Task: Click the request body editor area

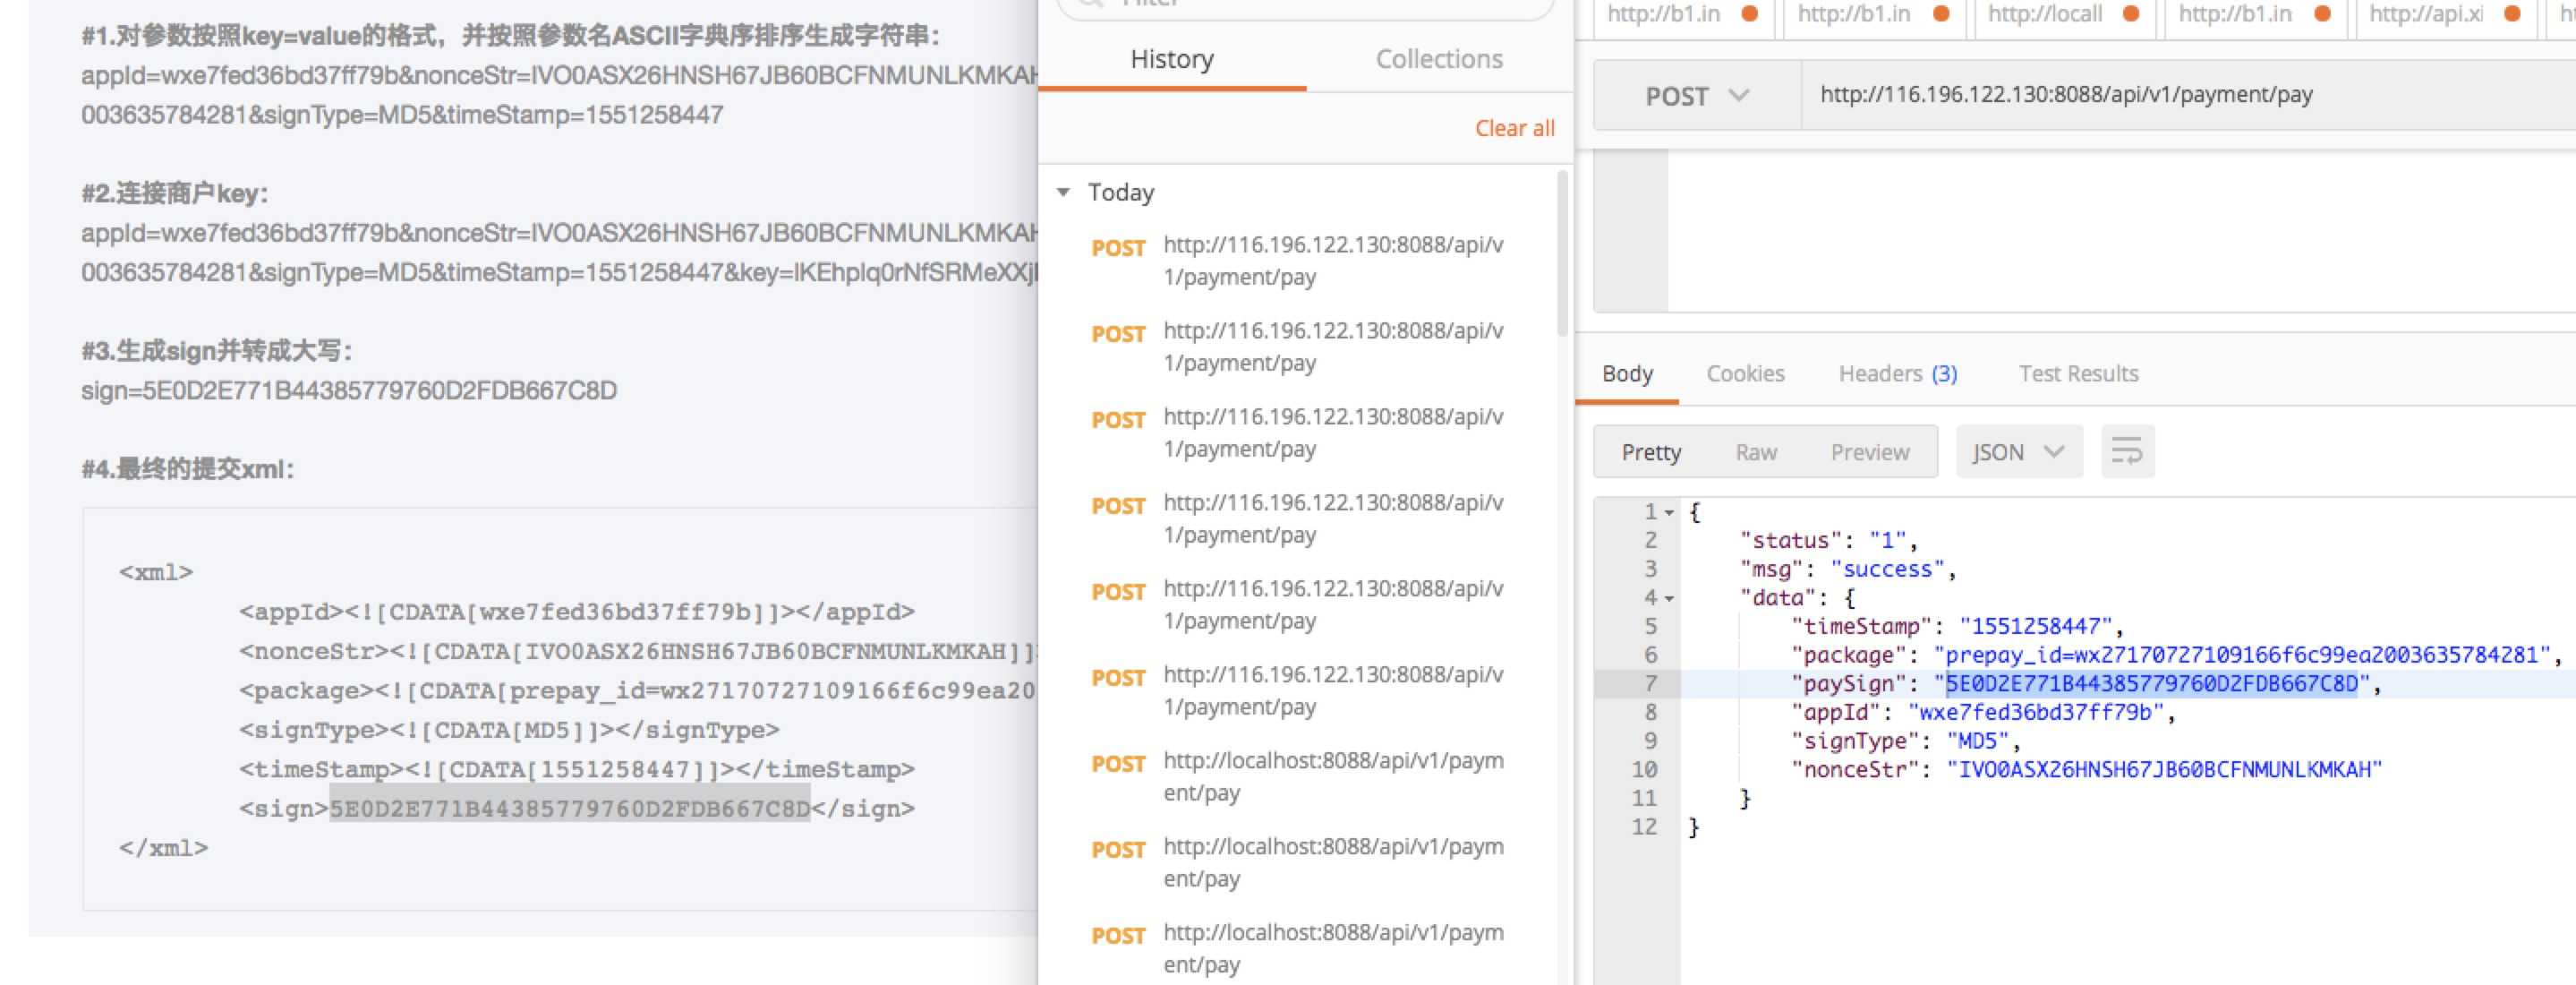Action: [2122, 231]
